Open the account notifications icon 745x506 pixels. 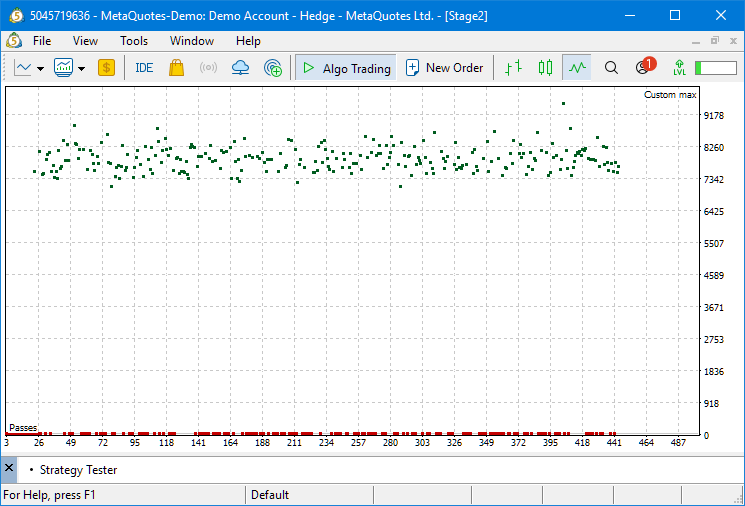[x=644, y=68]
